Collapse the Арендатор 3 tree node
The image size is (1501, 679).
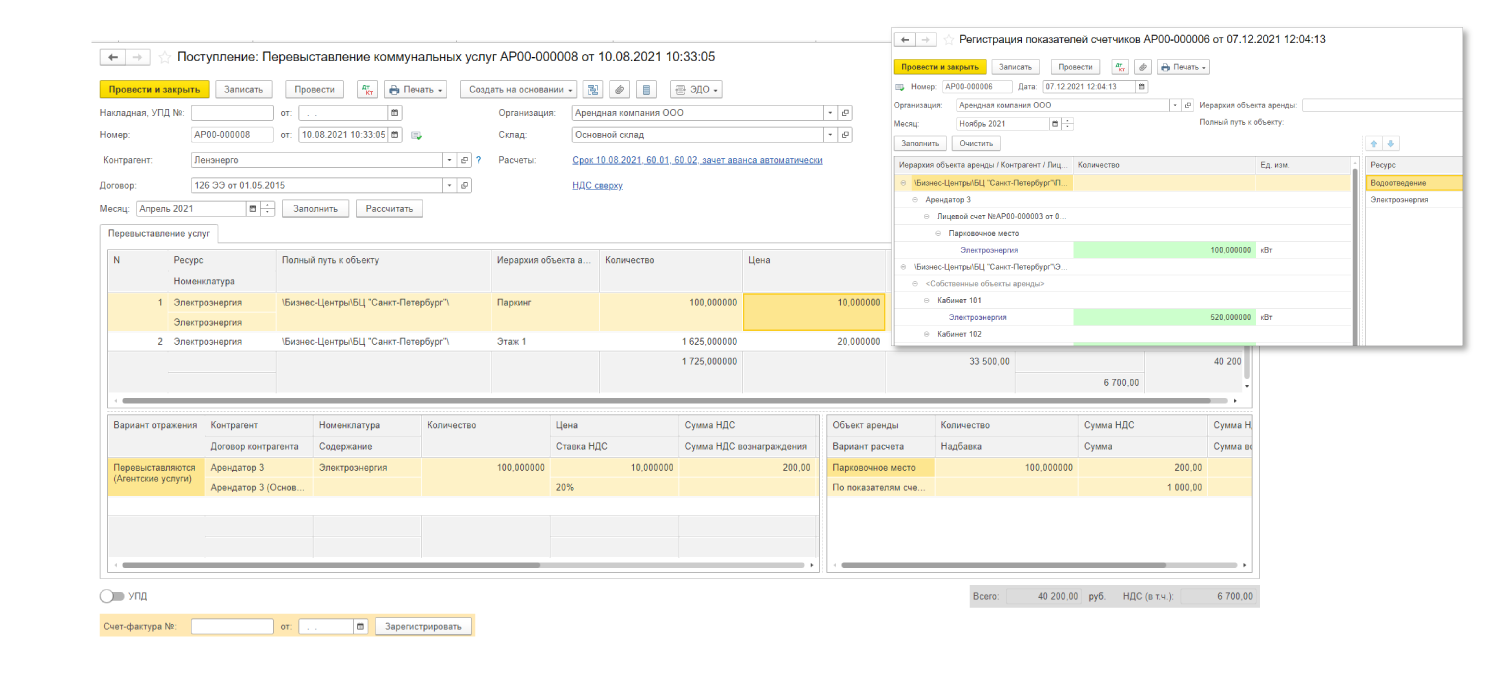(916, 200)
